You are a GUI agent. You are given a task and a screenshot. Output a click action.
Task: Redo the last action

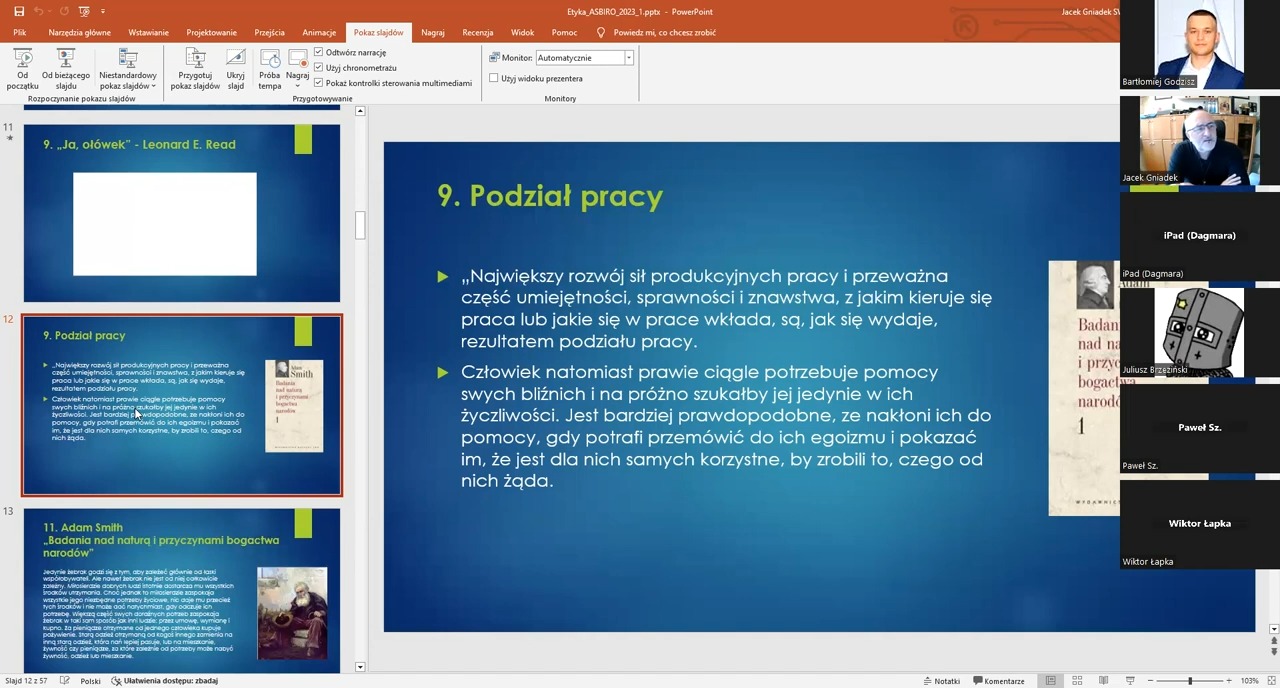(62, 12)
